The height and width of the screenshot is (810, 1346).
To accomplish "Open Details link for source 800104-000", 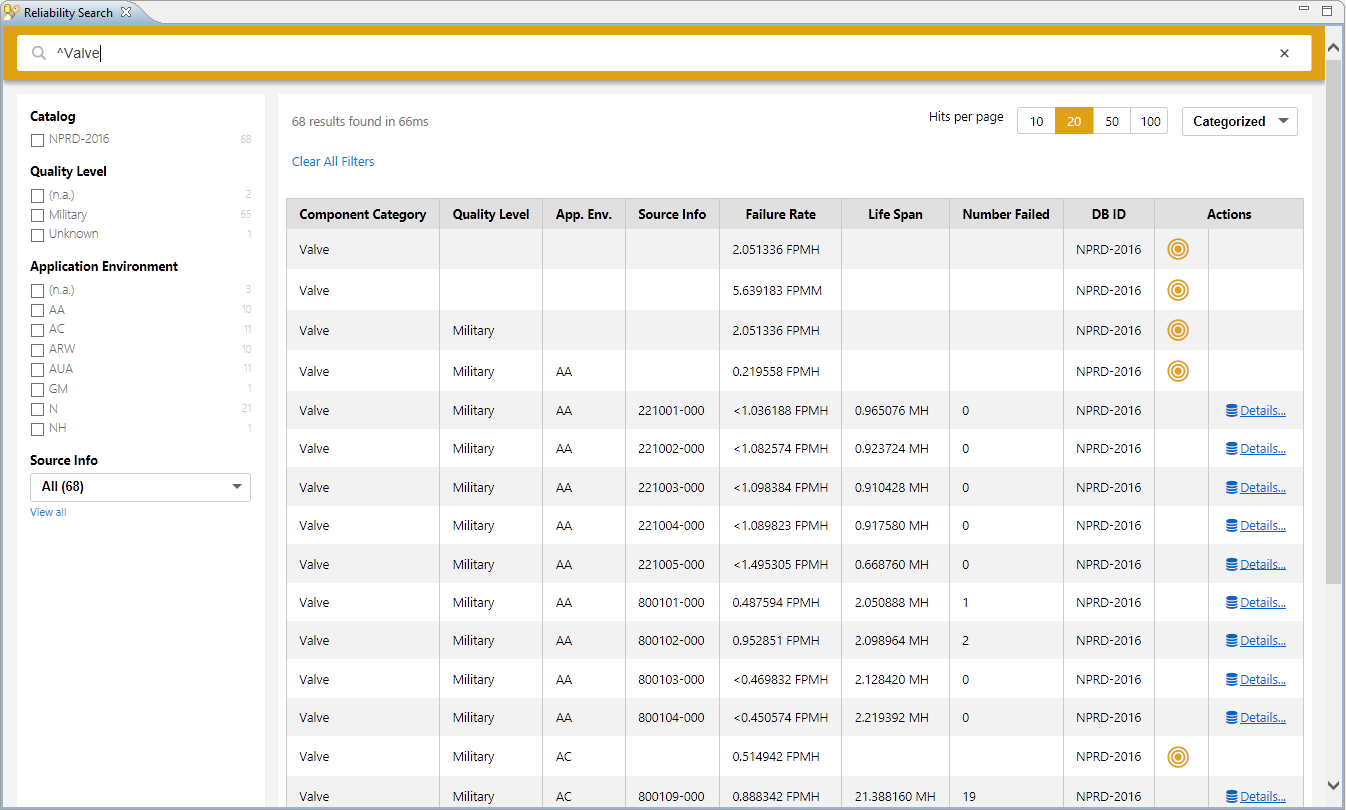I will (x=1262, y=718).
